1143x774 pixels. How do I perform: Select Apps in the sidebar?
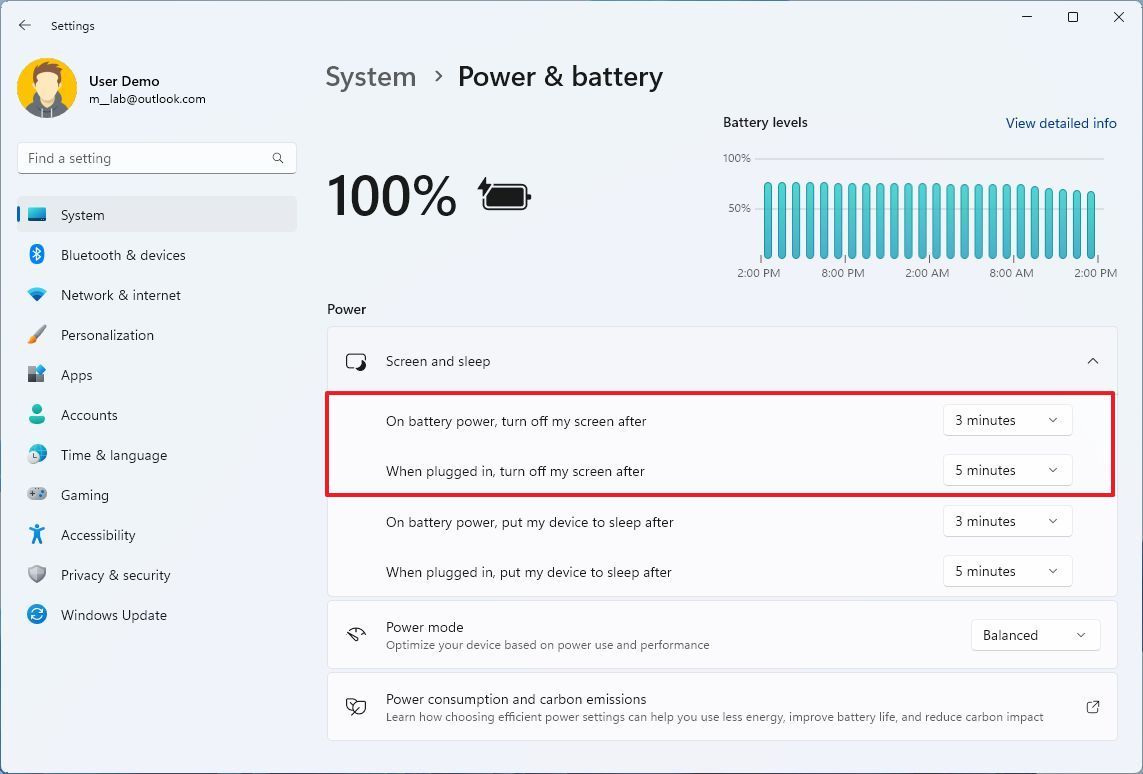click(75, 375)
